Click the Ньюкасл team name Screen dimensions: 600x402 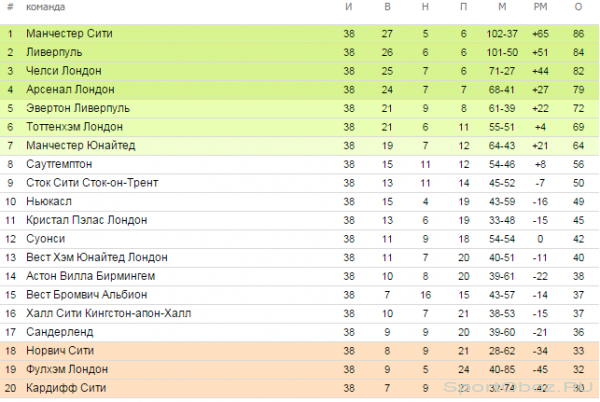click(x=49, y=202)
